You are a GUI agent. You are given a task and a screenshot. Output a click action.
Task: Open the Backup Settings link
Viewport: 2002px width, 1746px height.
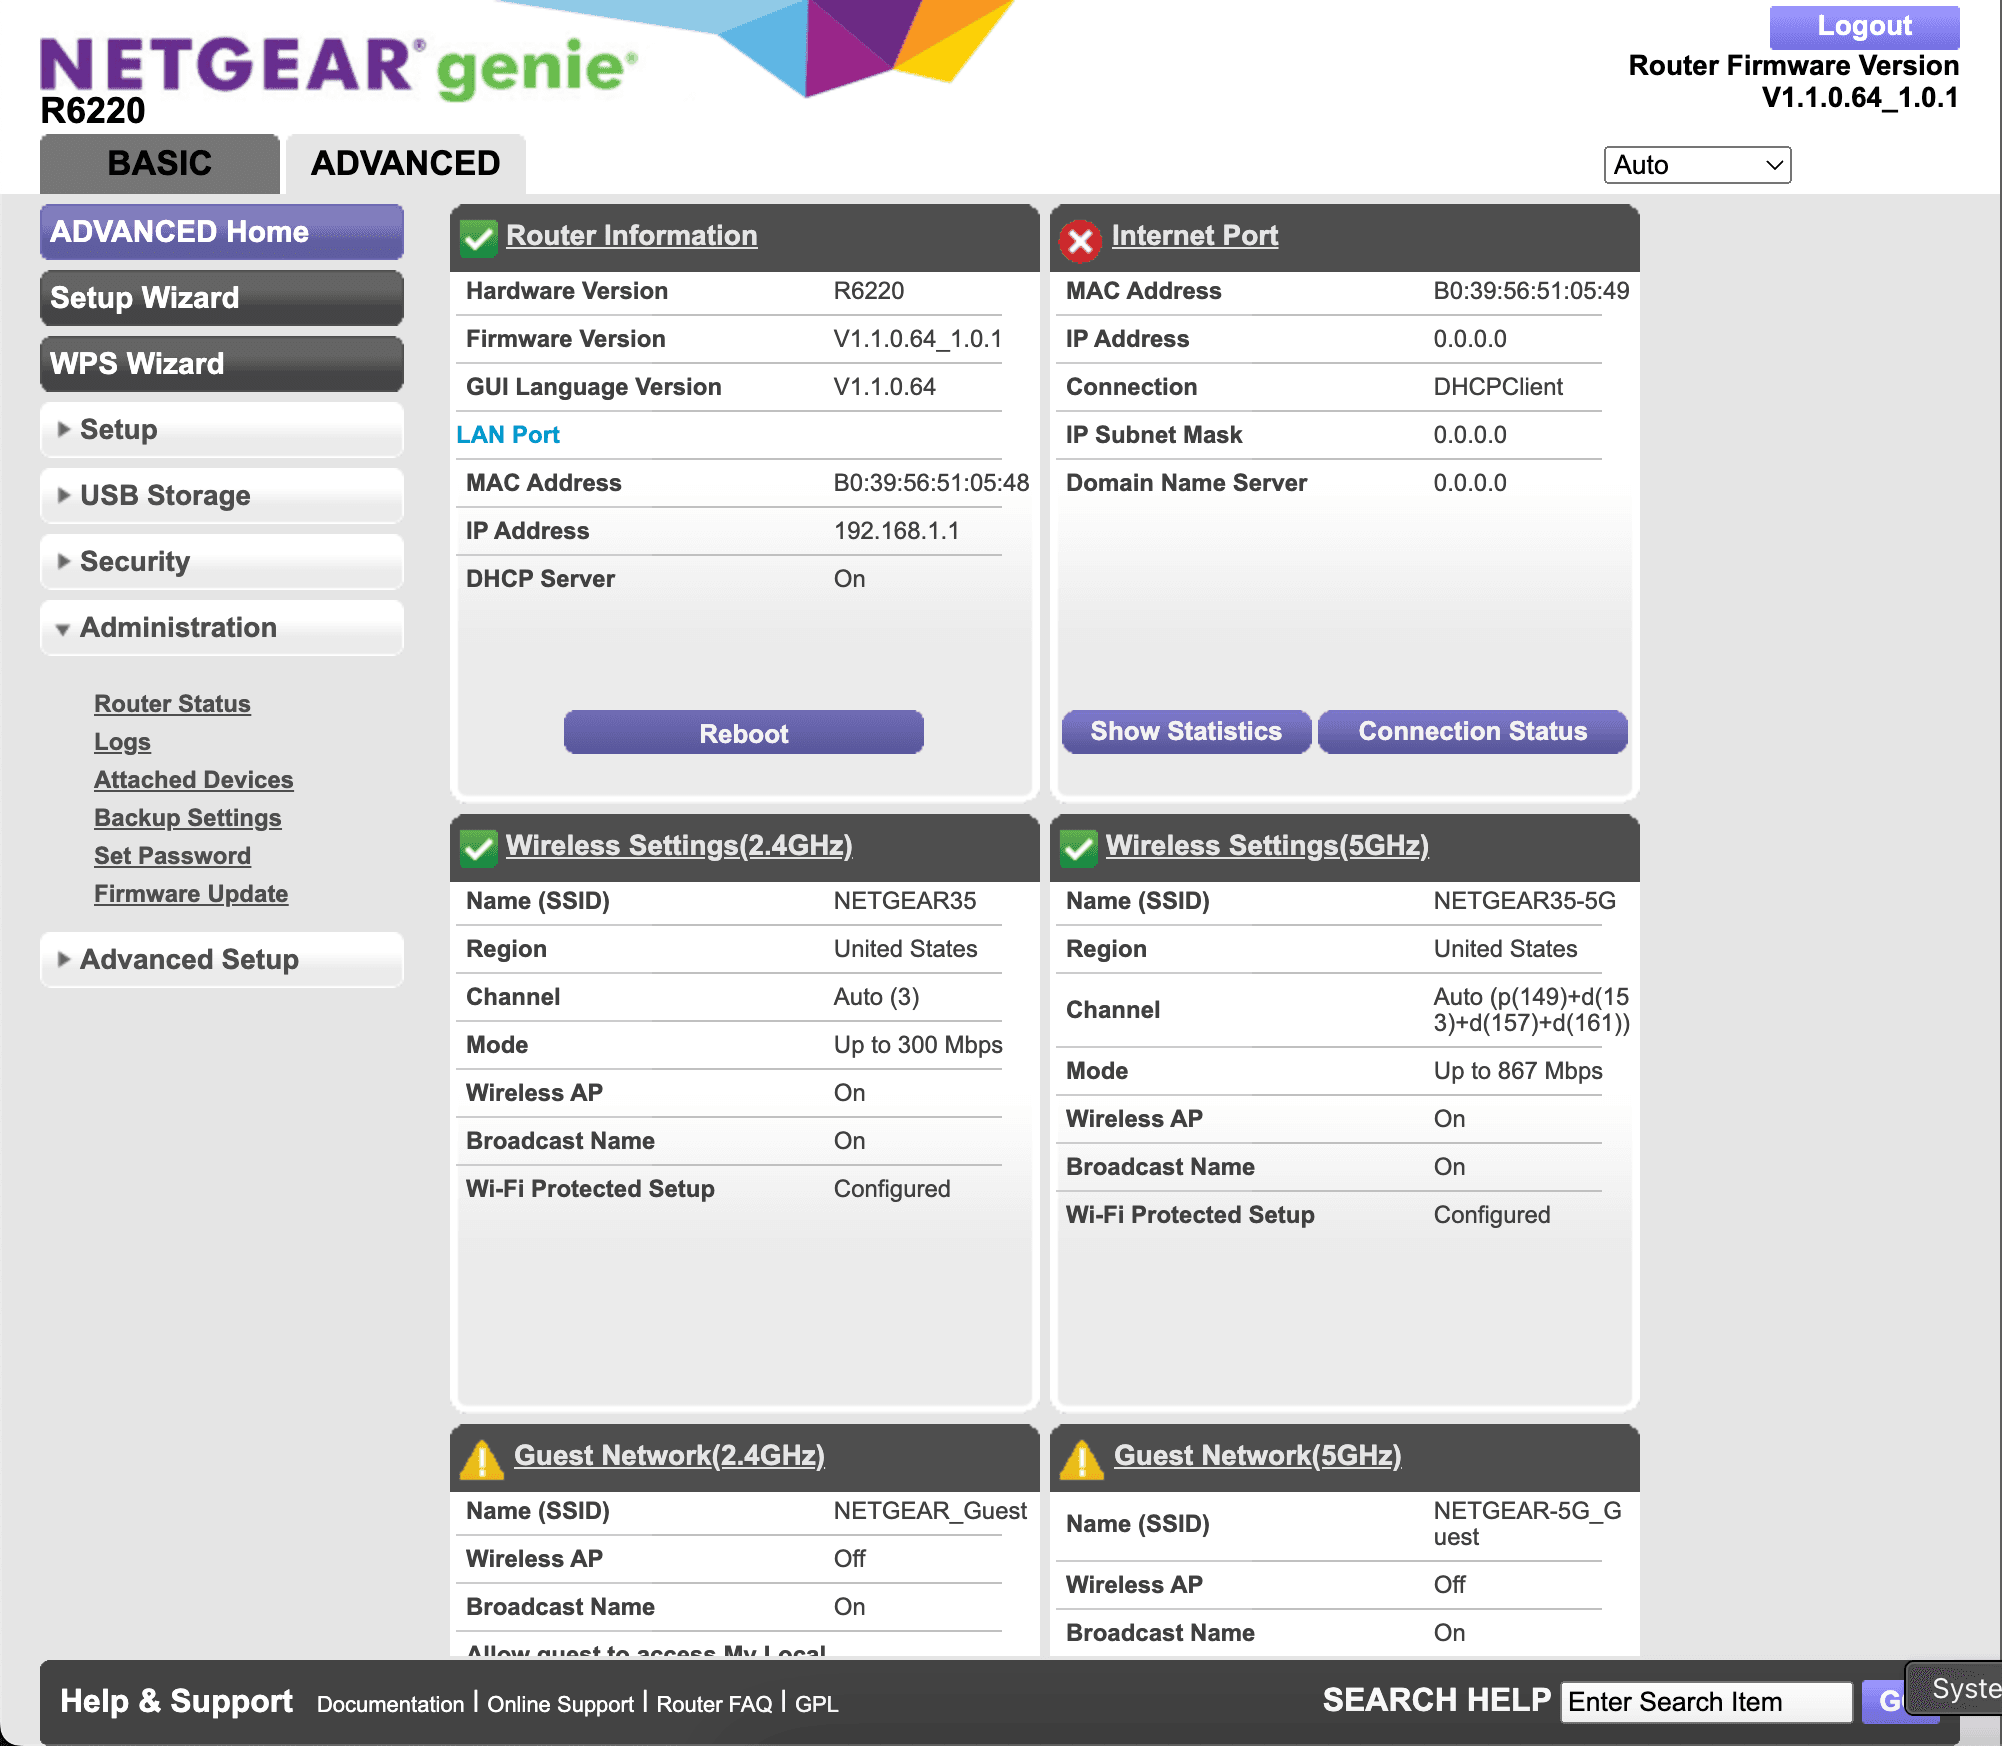[187, 817]
